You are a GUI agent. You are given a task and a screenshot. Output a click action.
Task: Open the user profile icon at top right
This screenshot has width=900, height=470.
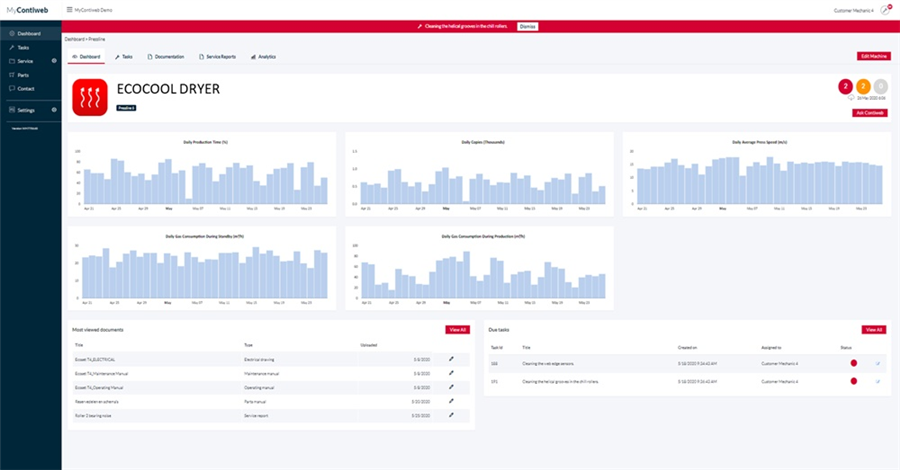click(886, 10)
